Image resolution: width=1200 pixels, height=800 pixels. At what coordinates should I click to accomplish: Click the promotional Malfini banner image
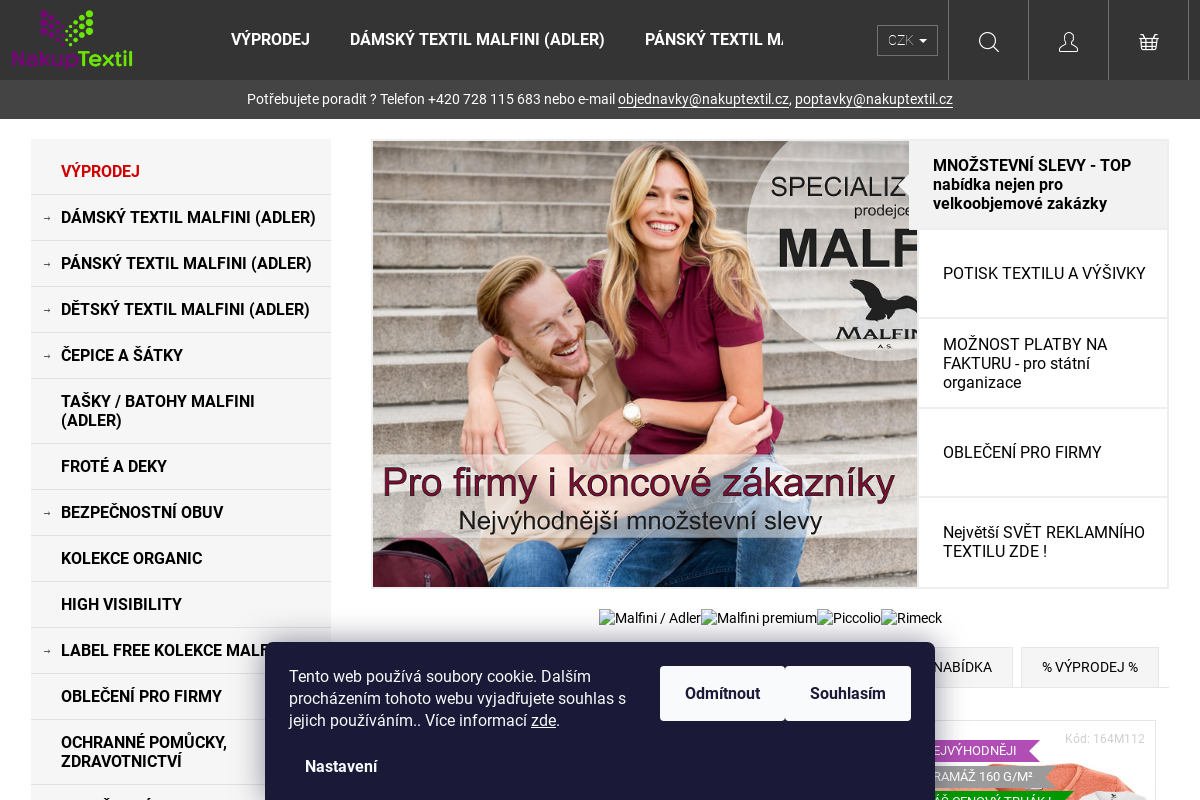(645, 363)
